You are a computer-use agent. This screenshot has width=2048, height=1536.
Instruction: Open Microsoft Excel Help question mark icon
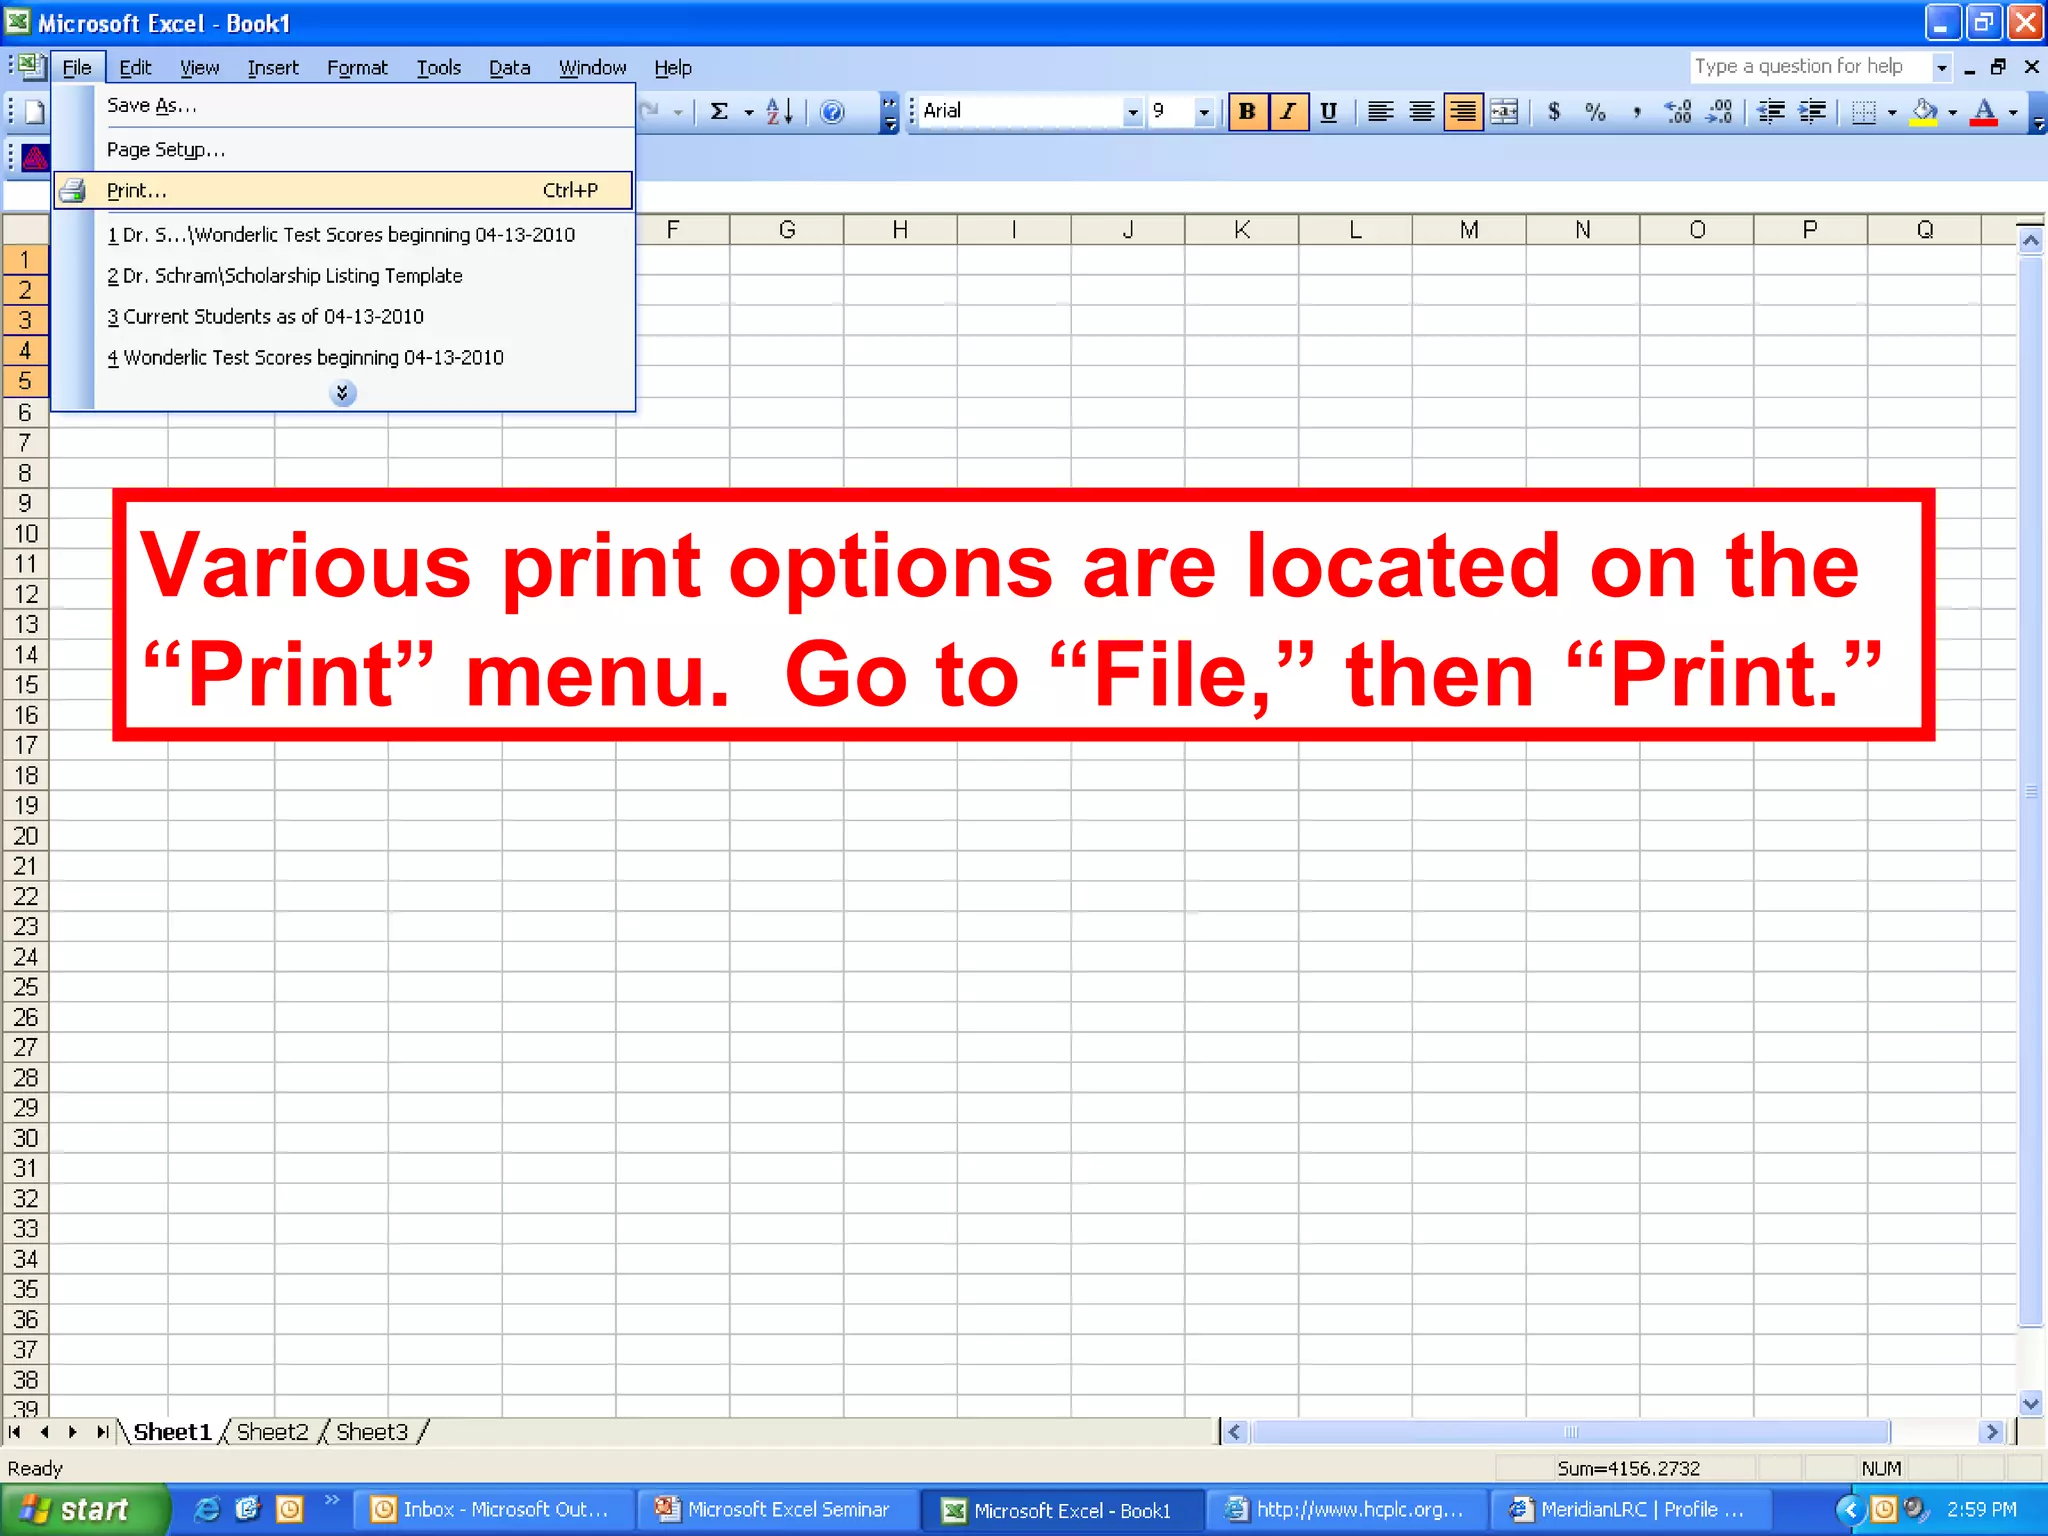pos(832,111)
